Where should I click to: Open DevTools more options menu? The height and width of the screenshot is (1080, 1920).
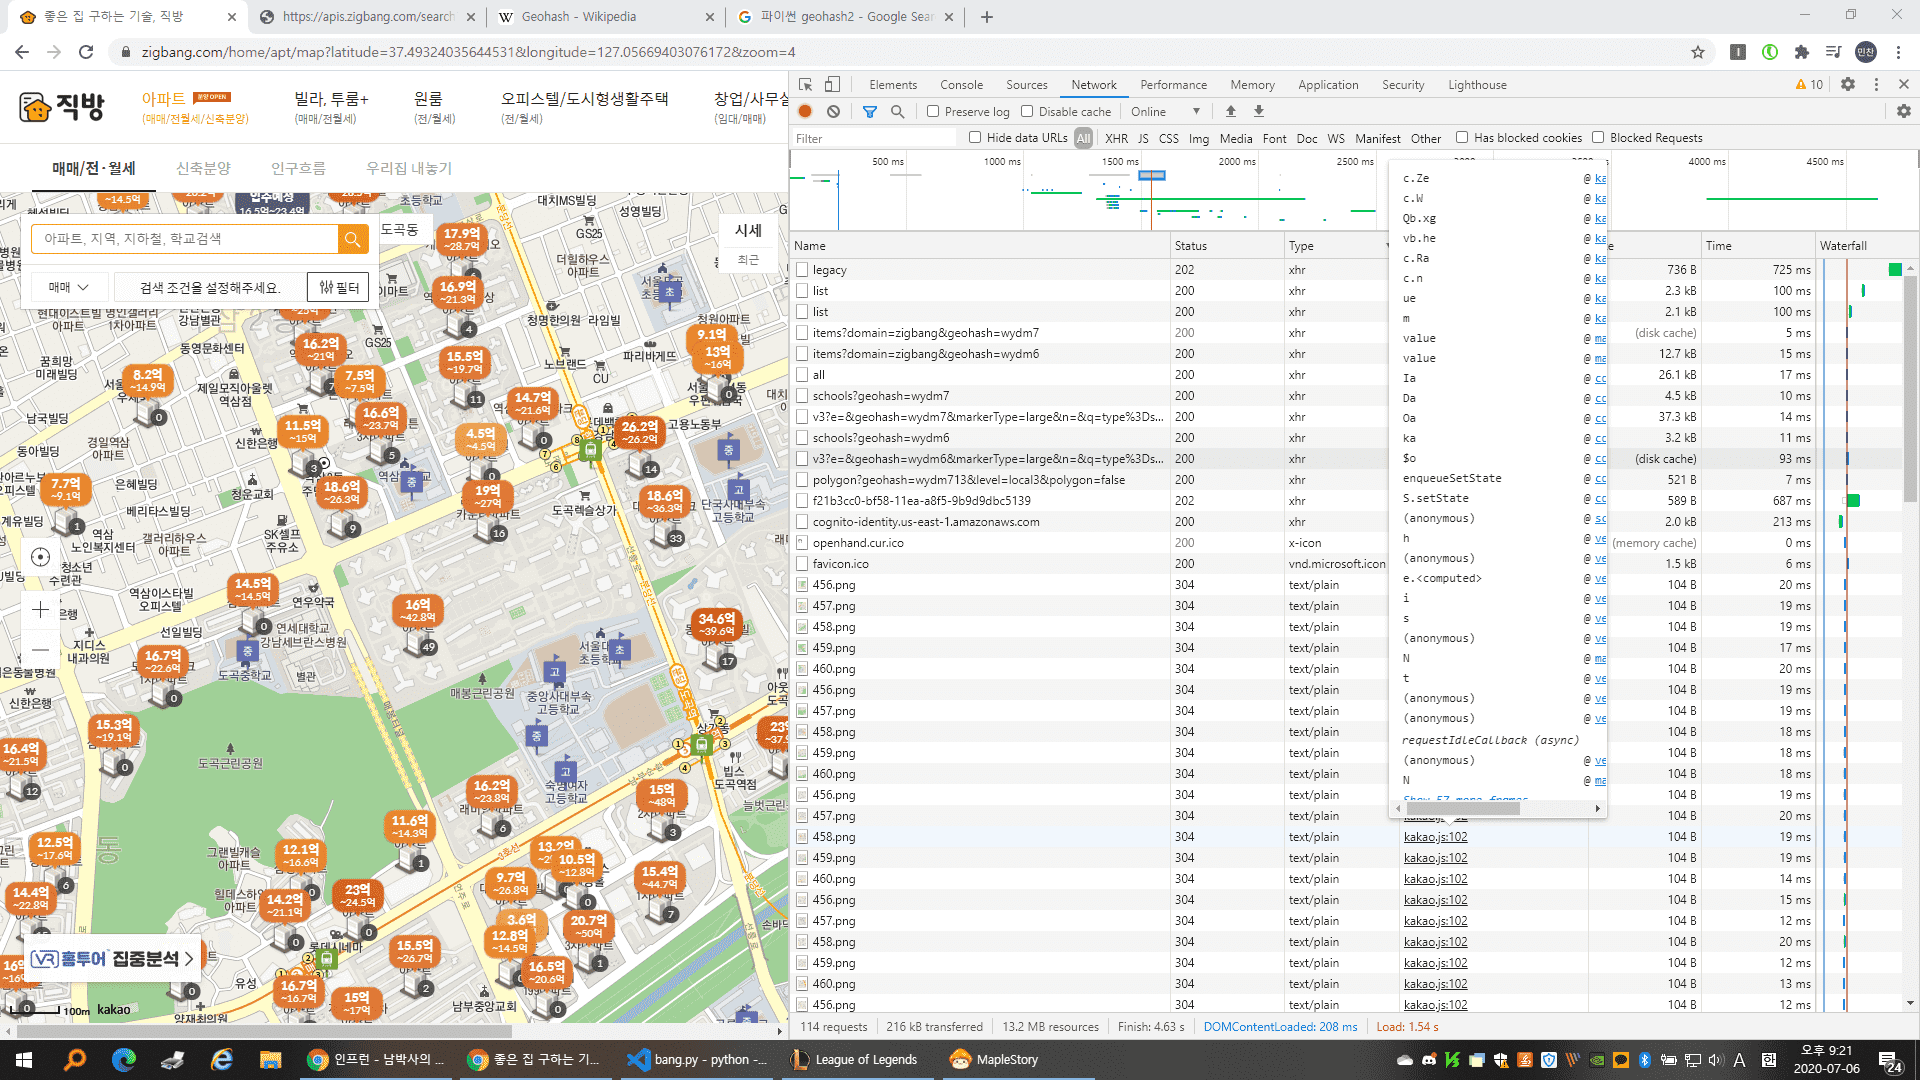pyautogui.click(x=1876, y=85)
